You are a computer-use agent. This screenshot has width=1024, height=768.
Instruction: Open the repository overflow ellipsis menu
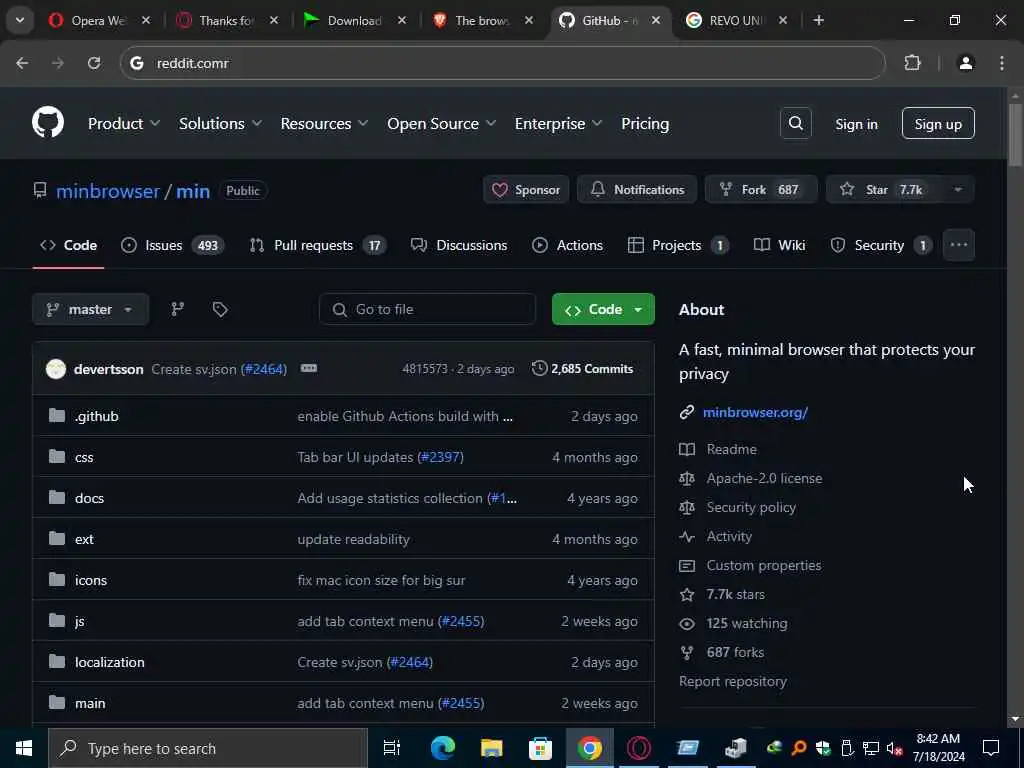pyautogui.click(x=959, y=245)
